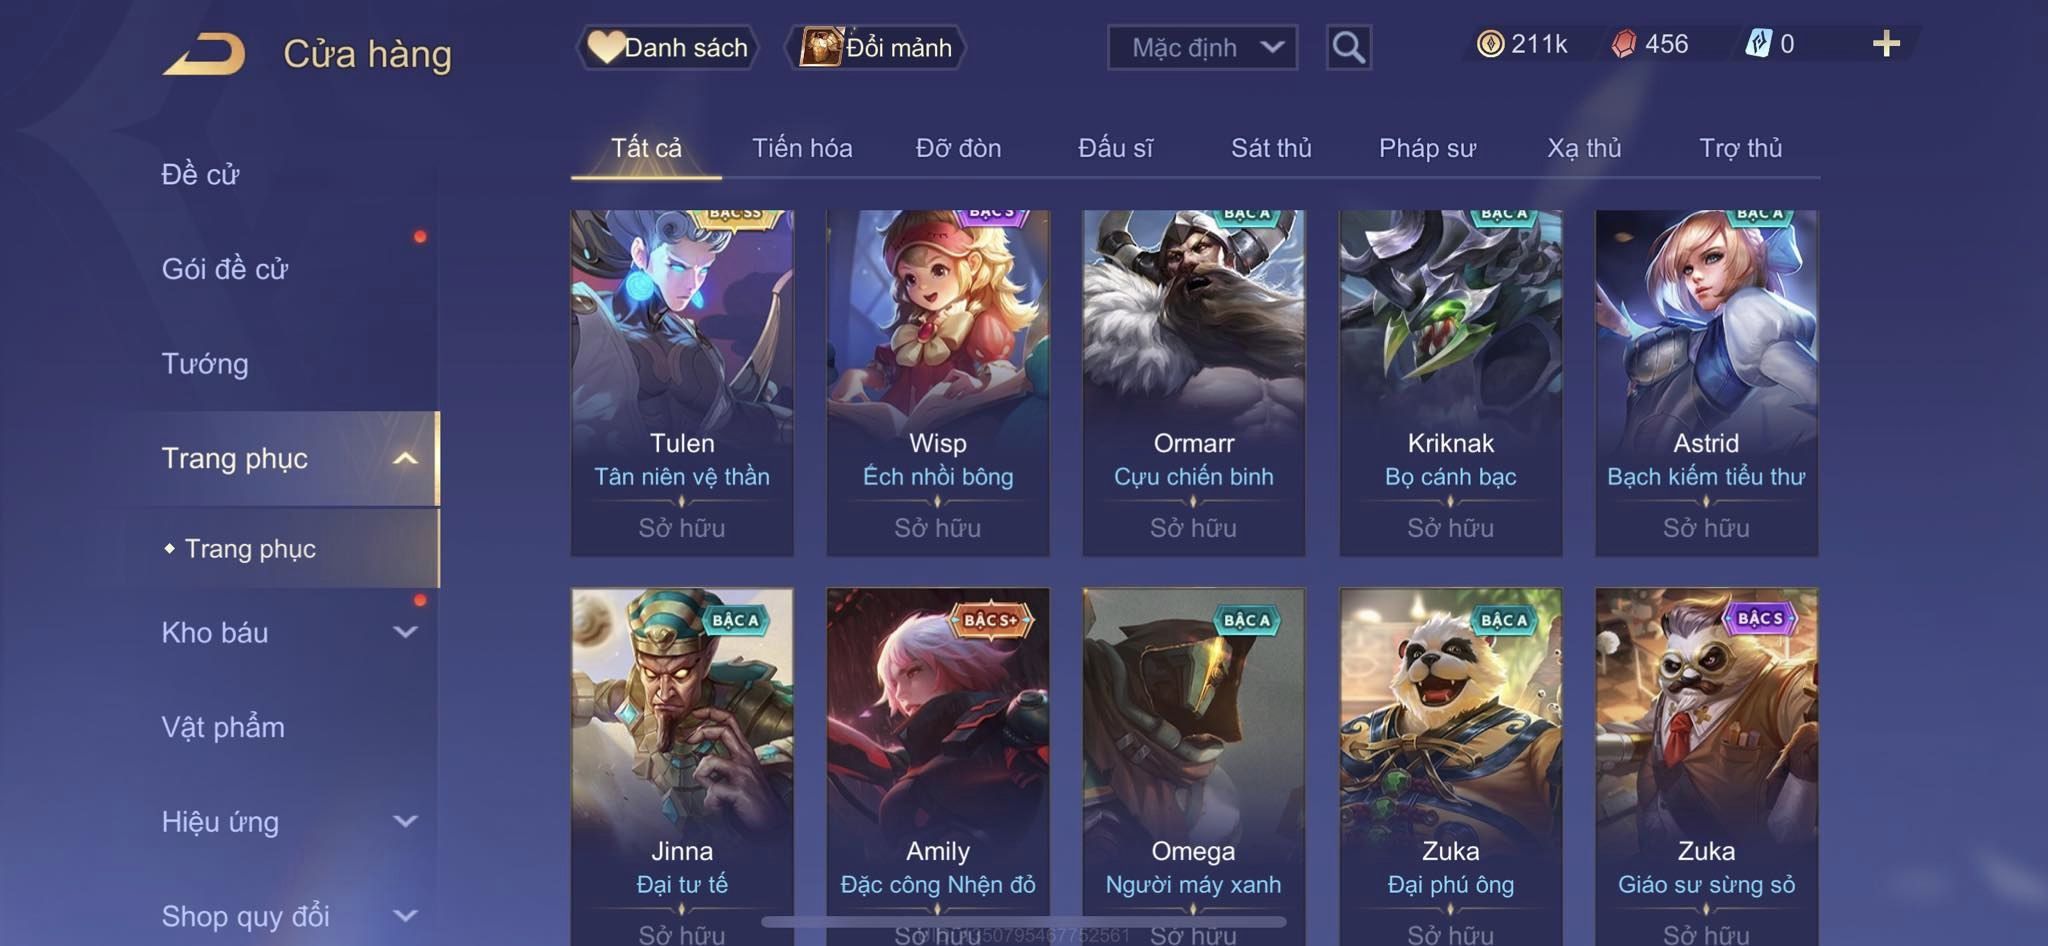Open Danh sách wishlist heart icon

coord(604,47)
